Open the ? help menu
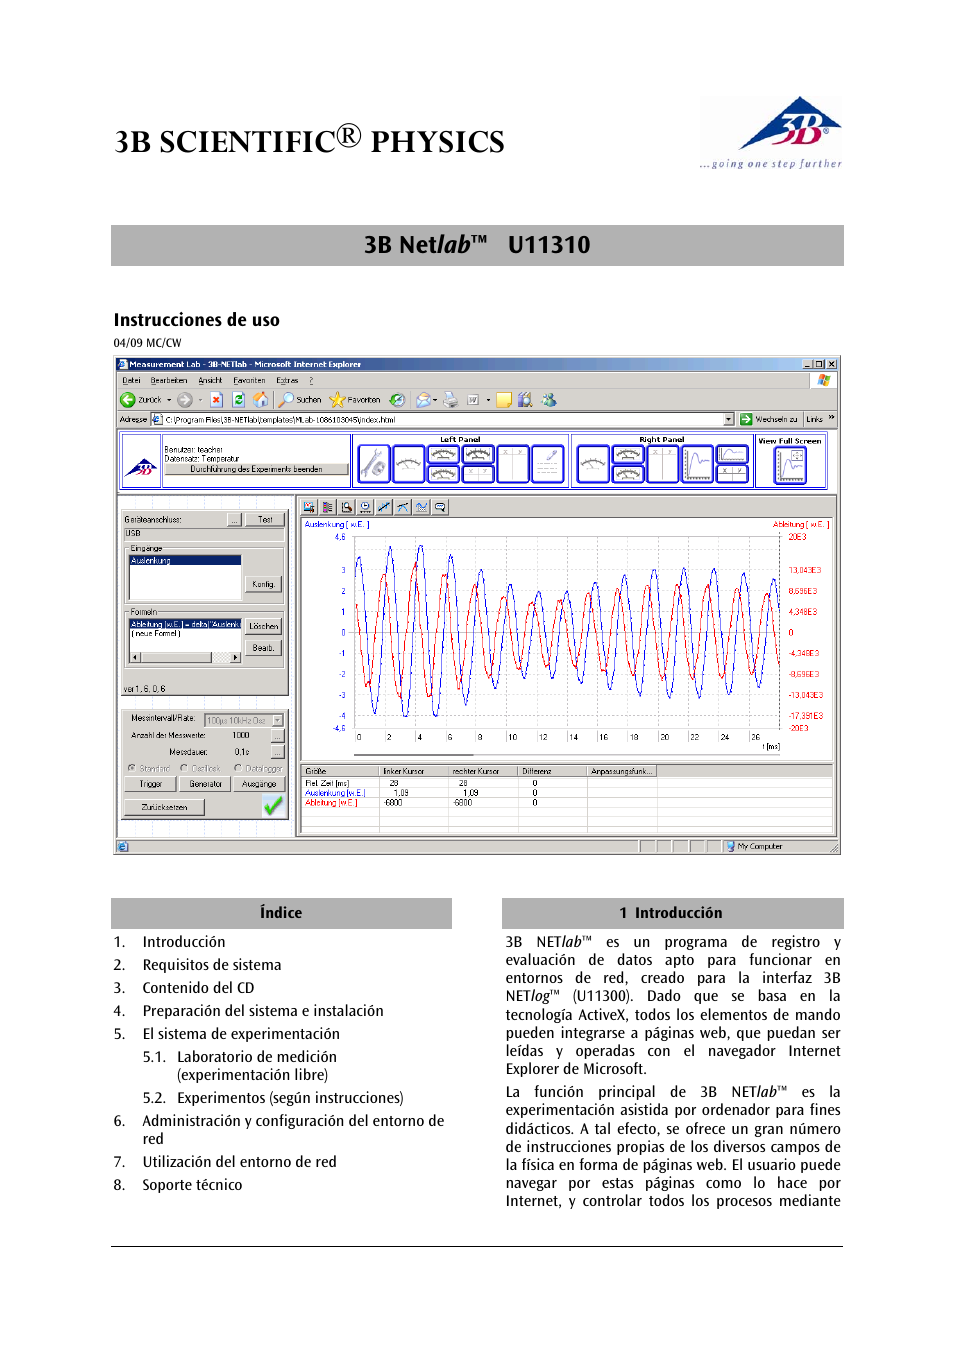The image size is (954, 1351). pos(311,380)
